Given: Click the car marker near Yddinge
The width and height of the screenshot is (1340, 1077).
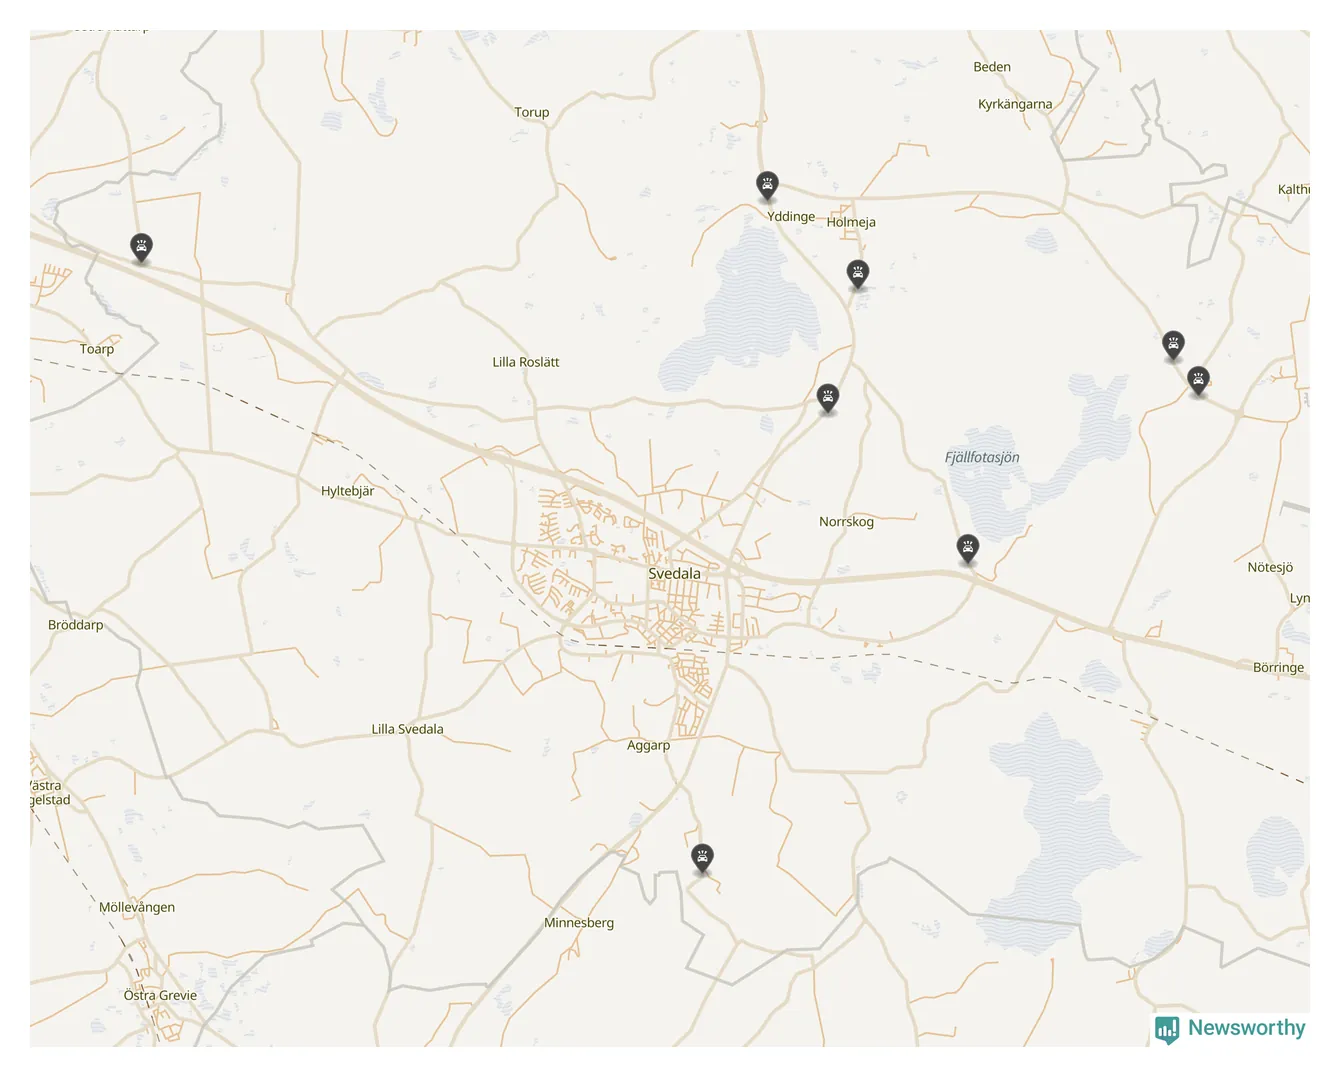Looking at the screenshot, I should tap(767, 186).
